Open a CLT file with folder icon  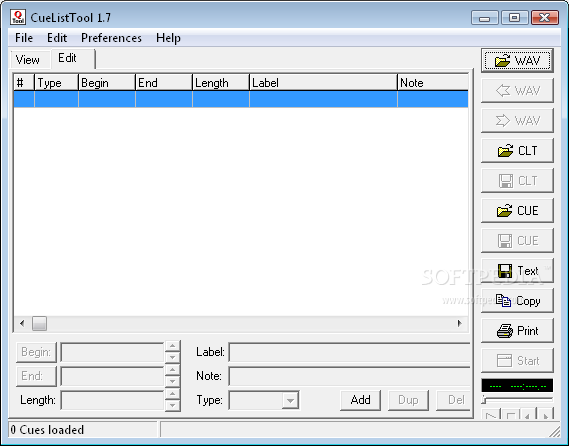point(517,151)
